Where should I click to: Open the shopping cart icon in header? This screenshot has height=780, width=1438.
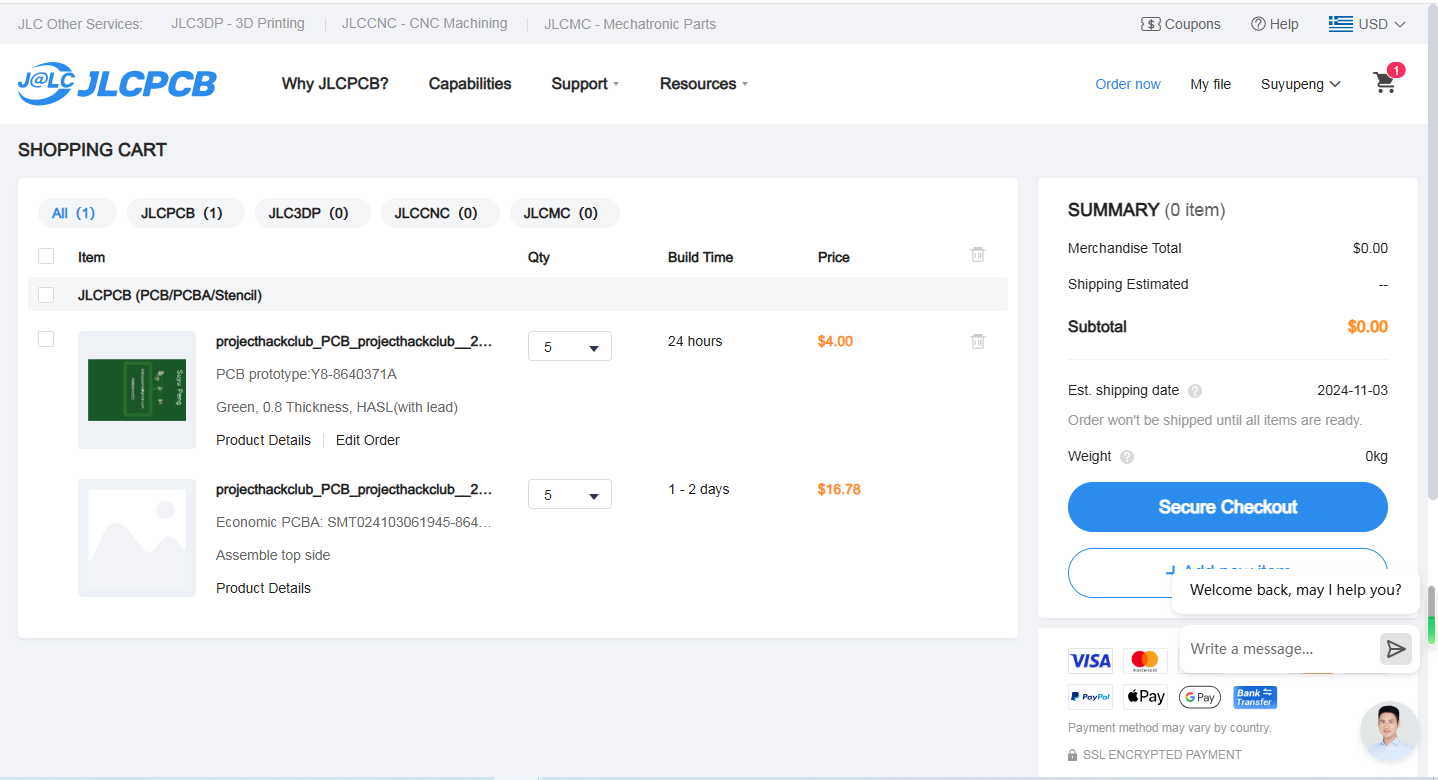1385,82
